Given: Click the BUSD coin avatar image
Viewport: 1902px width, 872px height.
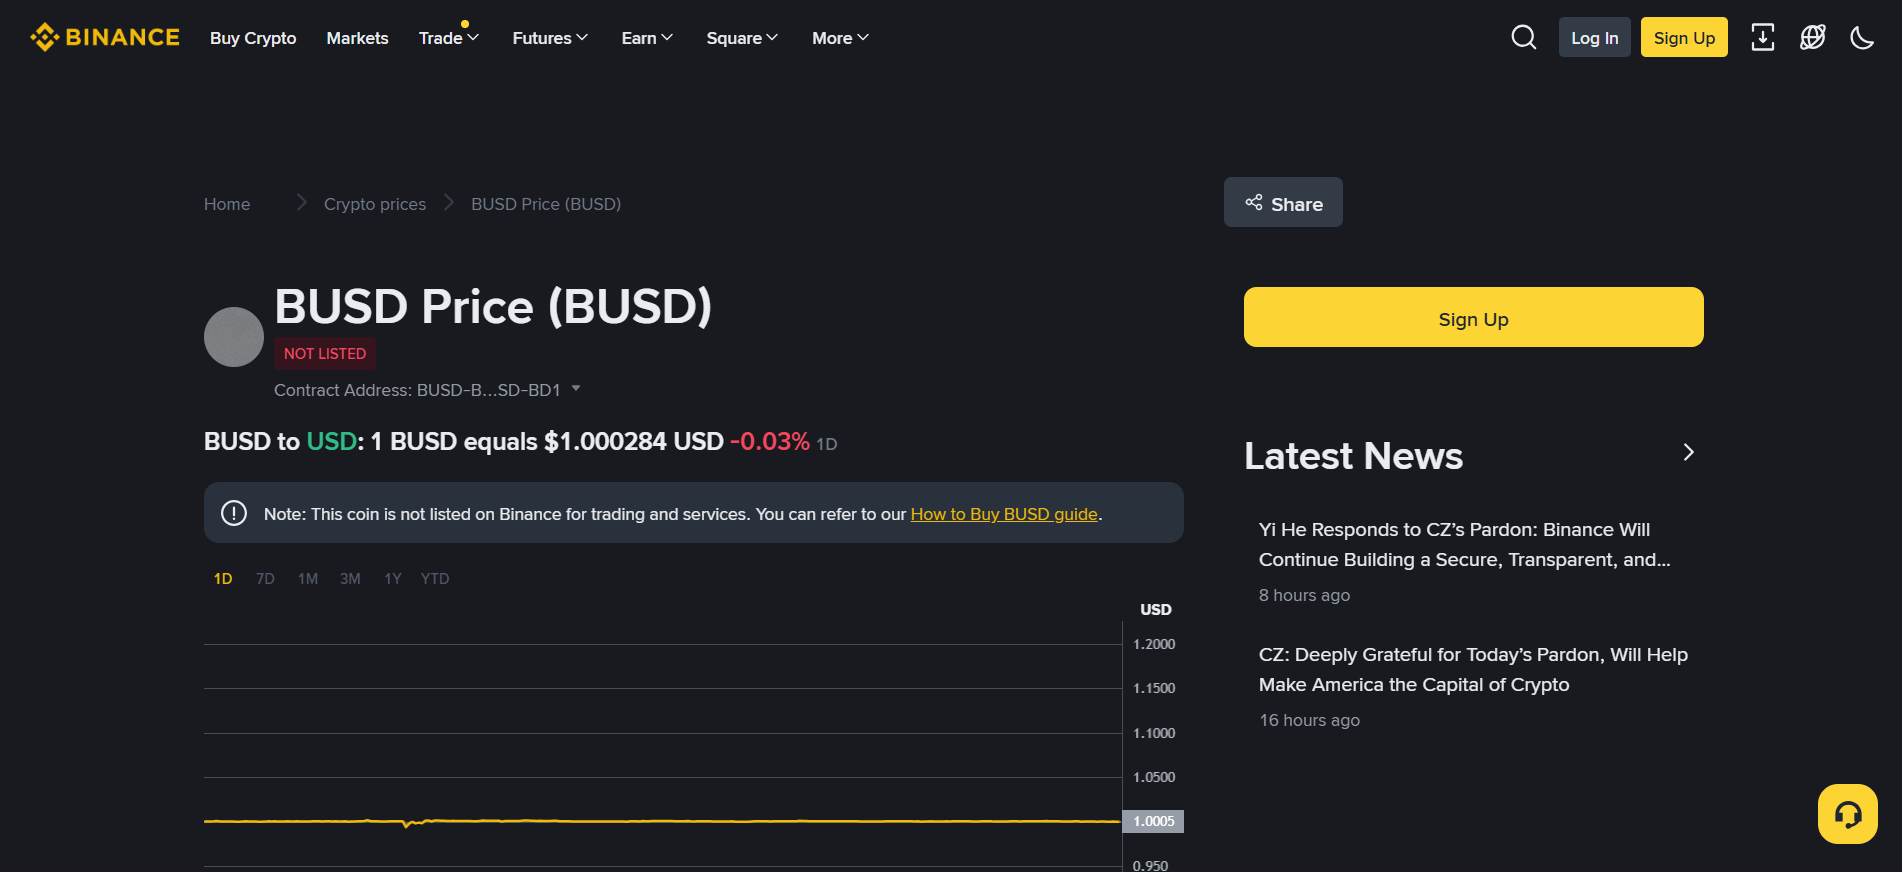Looking at the screenshot, I should pyautogui.click(x=234, y=337).
